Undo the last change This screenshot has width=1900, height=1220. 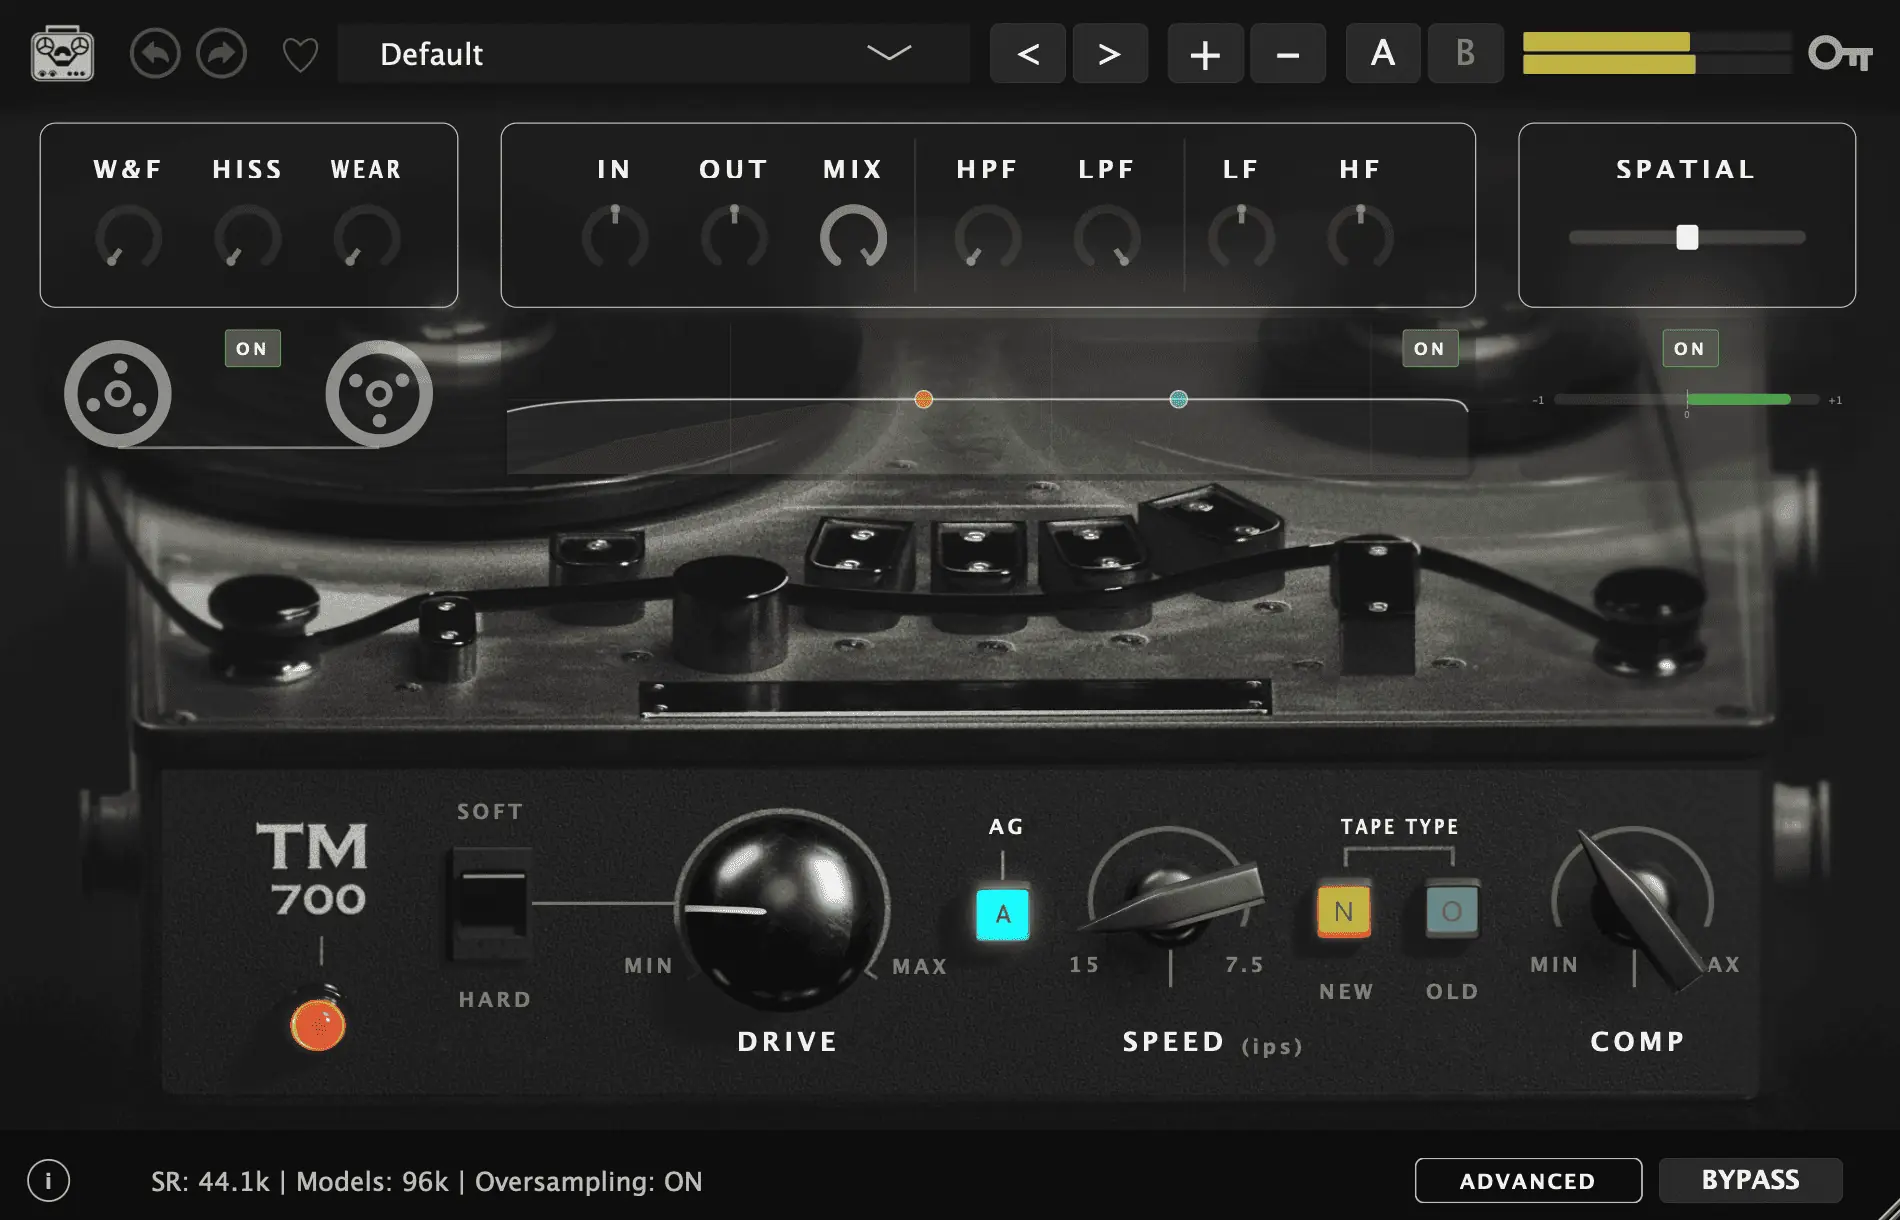pyautogui.click(x=154, y=54)
